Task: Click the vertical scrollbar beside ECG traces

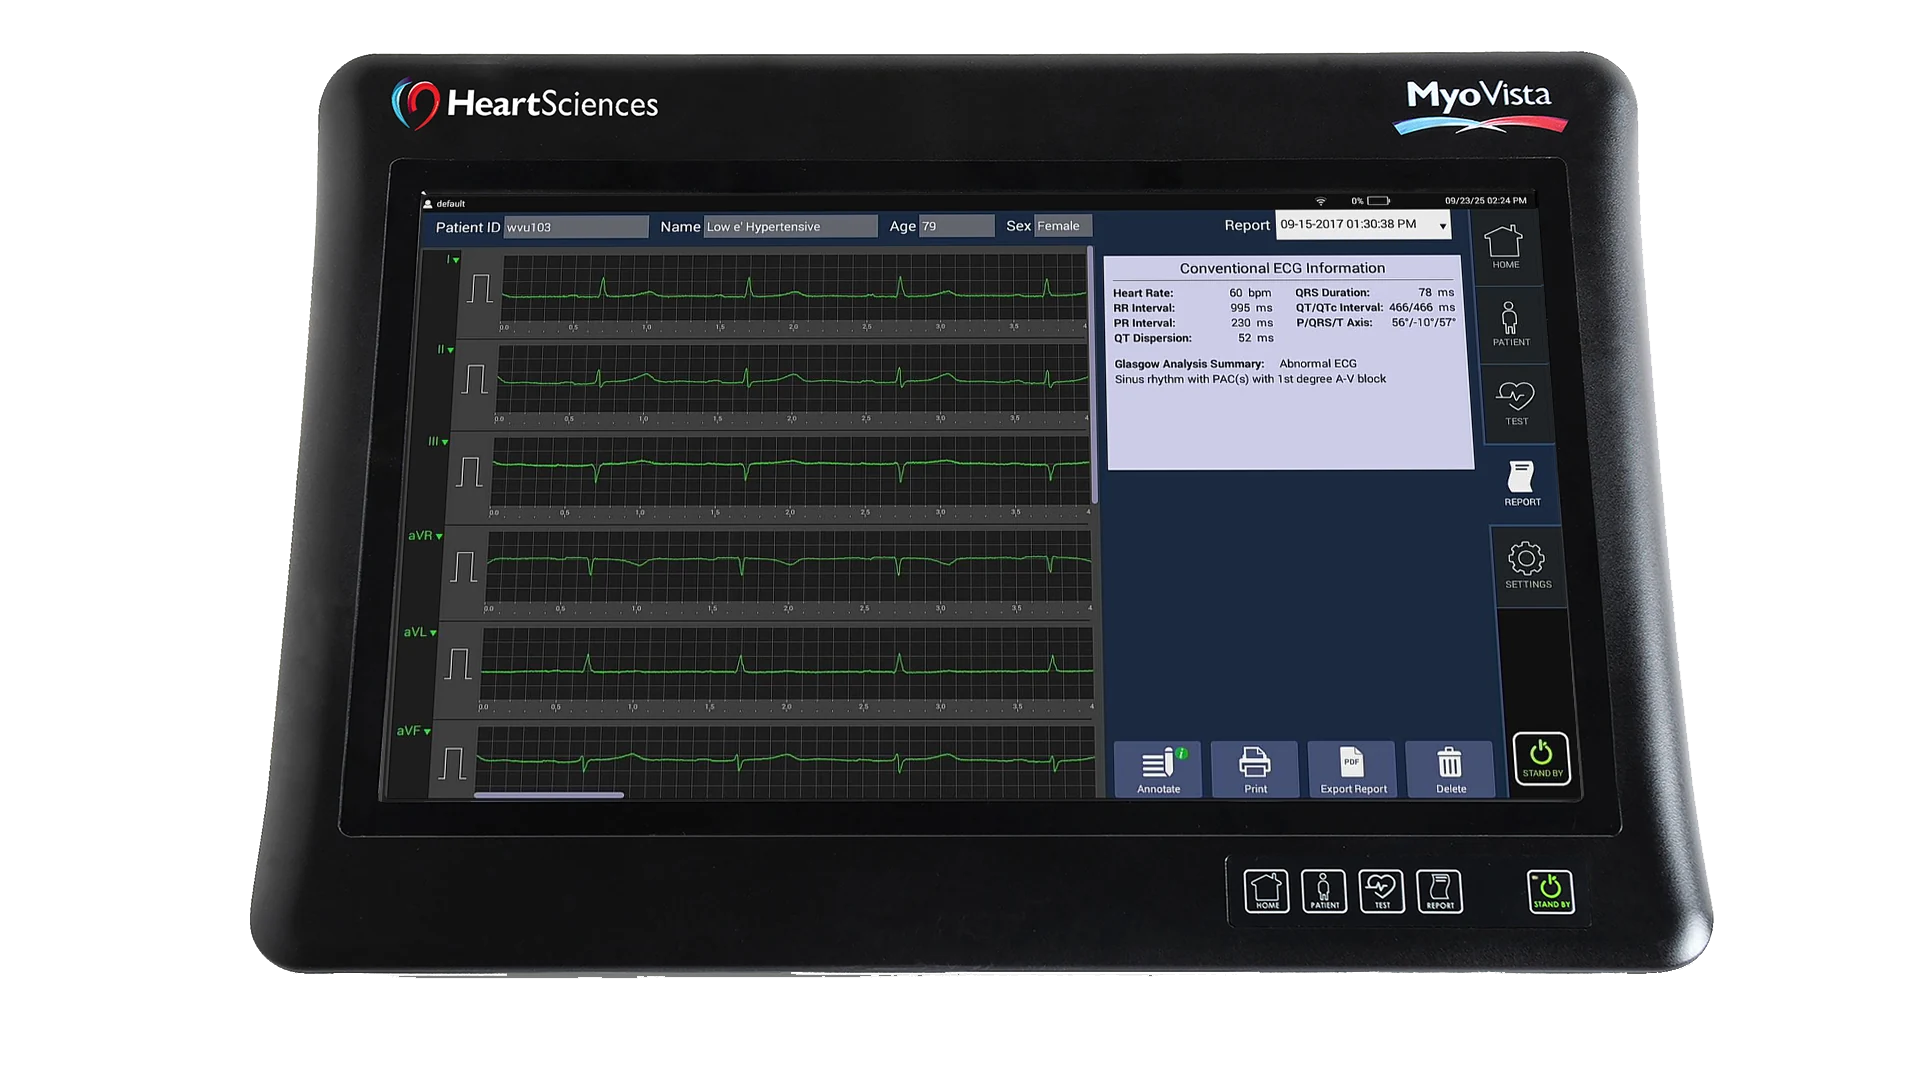Action: click(1093, 375)
